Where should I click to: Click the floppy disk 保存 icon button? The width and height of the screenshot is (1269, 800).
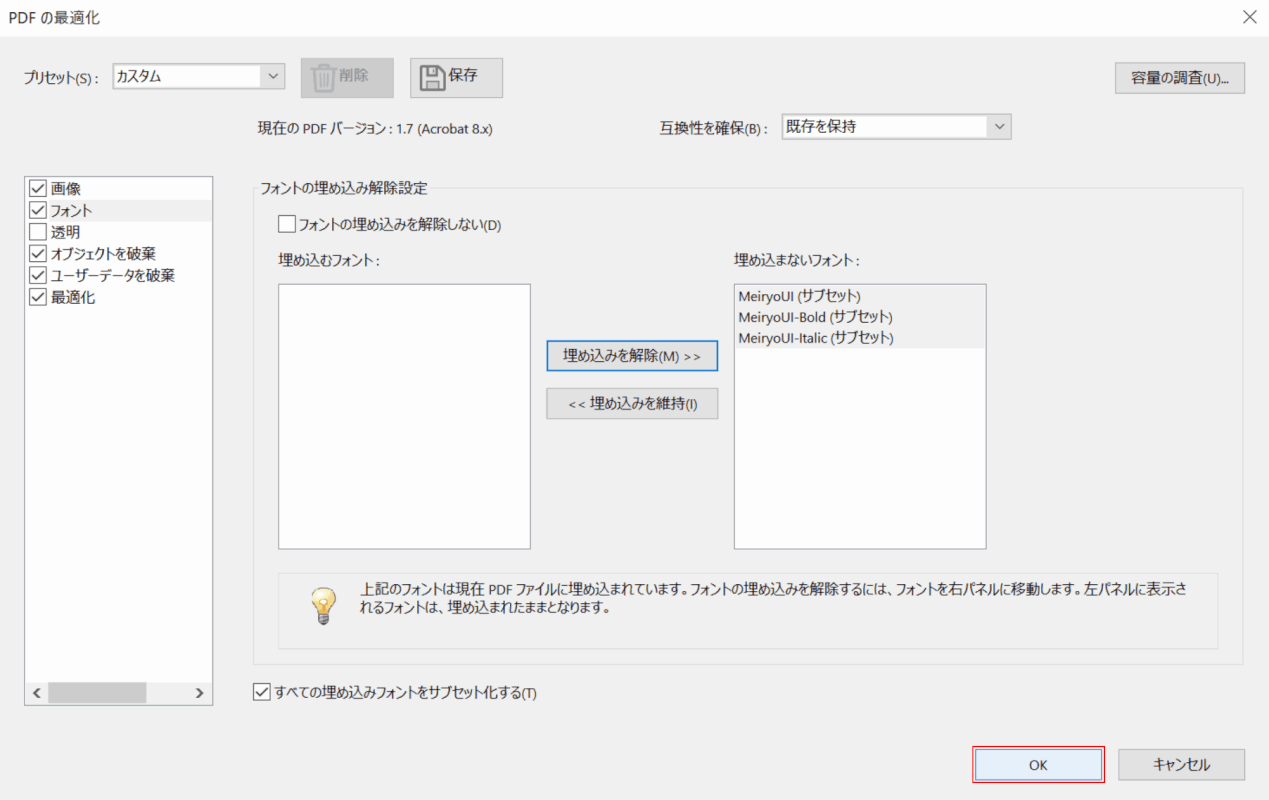coord(456,77)
